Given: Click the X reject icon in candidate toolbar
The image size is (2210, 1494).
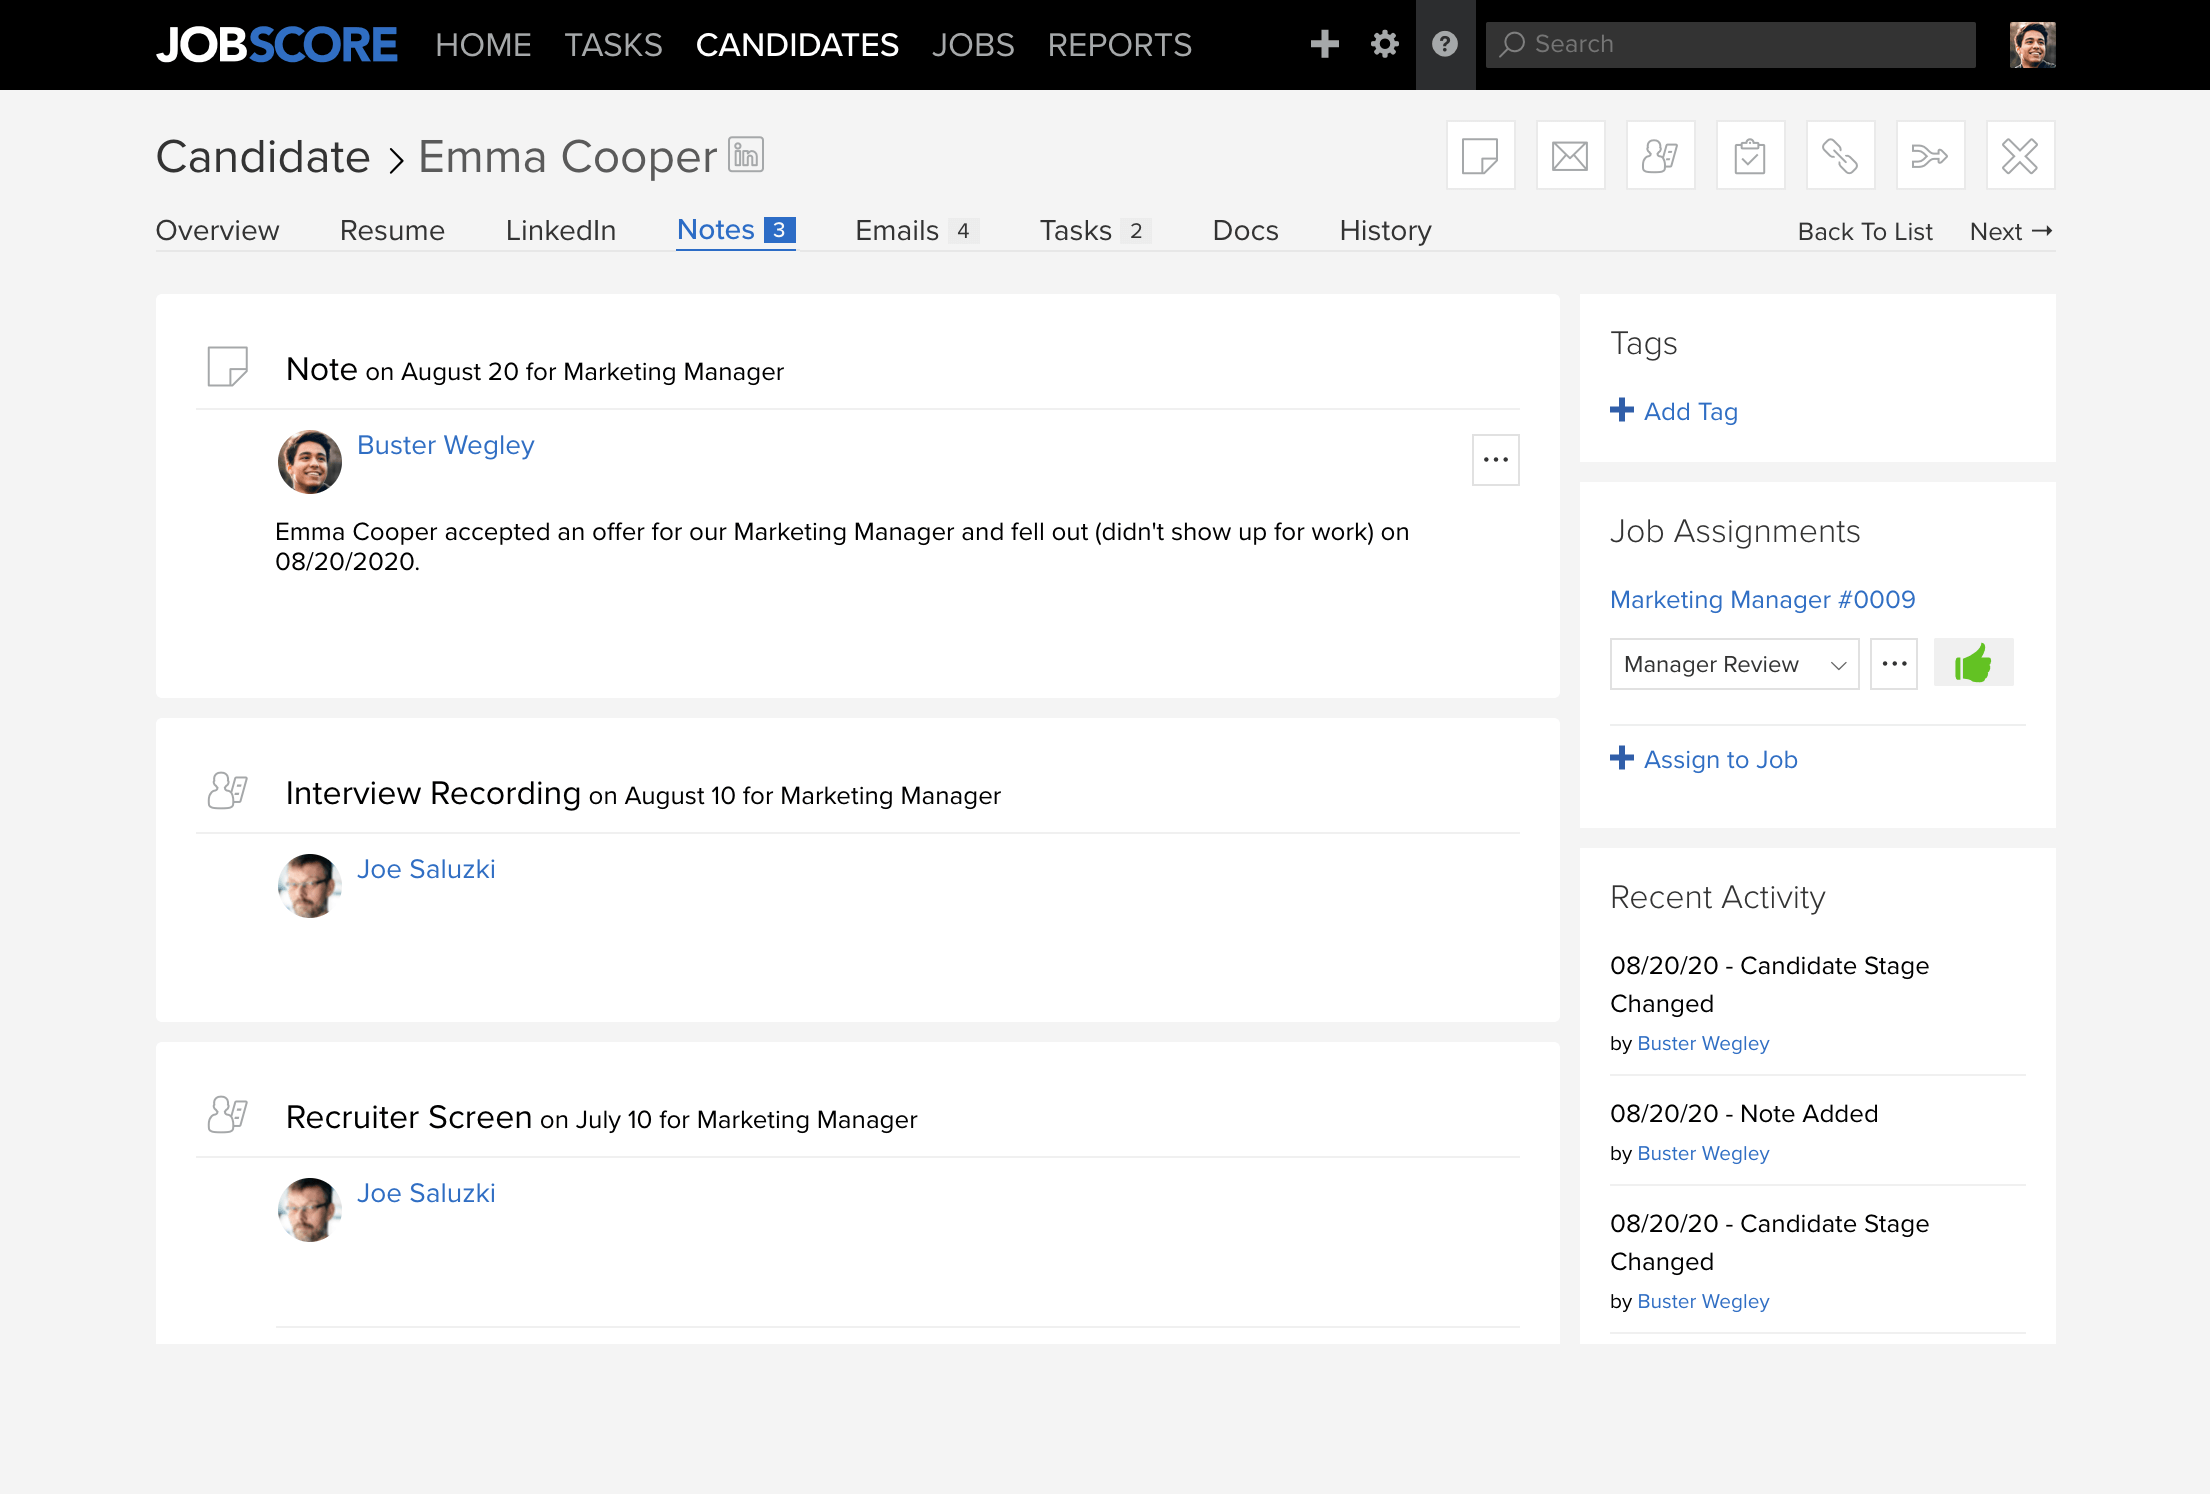Looking at the screenshot, I should tap(2020, 156).
